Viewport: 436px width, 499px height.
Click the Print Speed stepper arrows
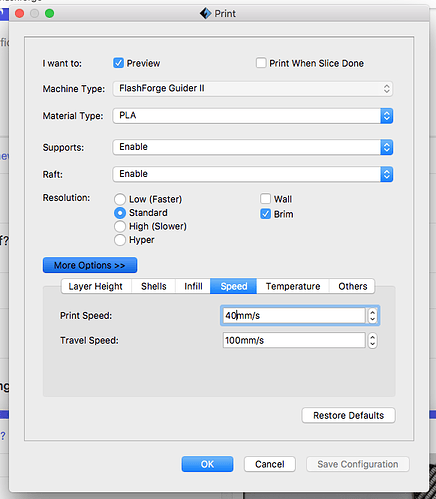tap(372, 315)
